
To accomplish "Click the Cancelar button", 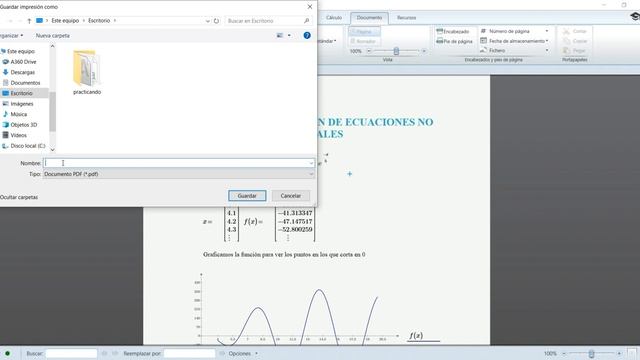I will coord(291,196).
